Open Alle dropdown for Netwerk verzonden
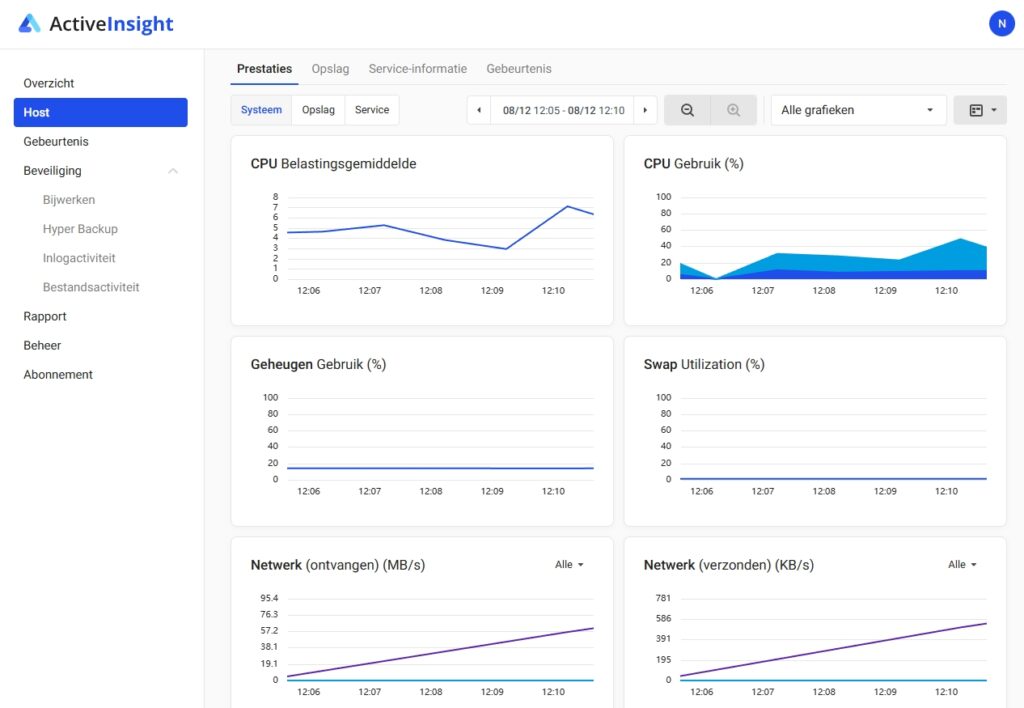1024x708 pixels. pos(962,565)
